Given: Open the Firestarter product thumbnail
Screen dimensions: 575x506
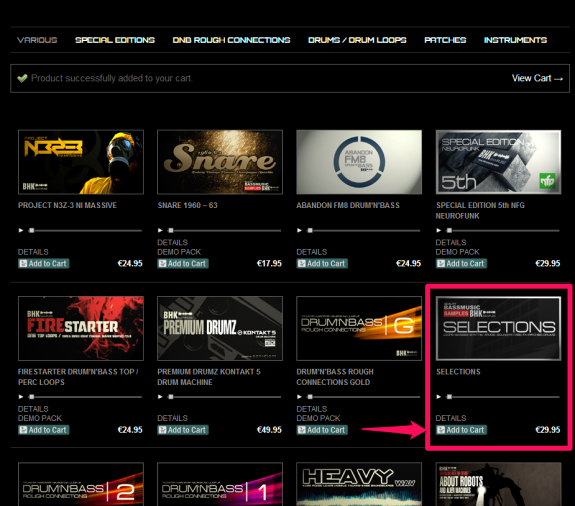Looking at the screenshot, I should (x=81, y=328).
